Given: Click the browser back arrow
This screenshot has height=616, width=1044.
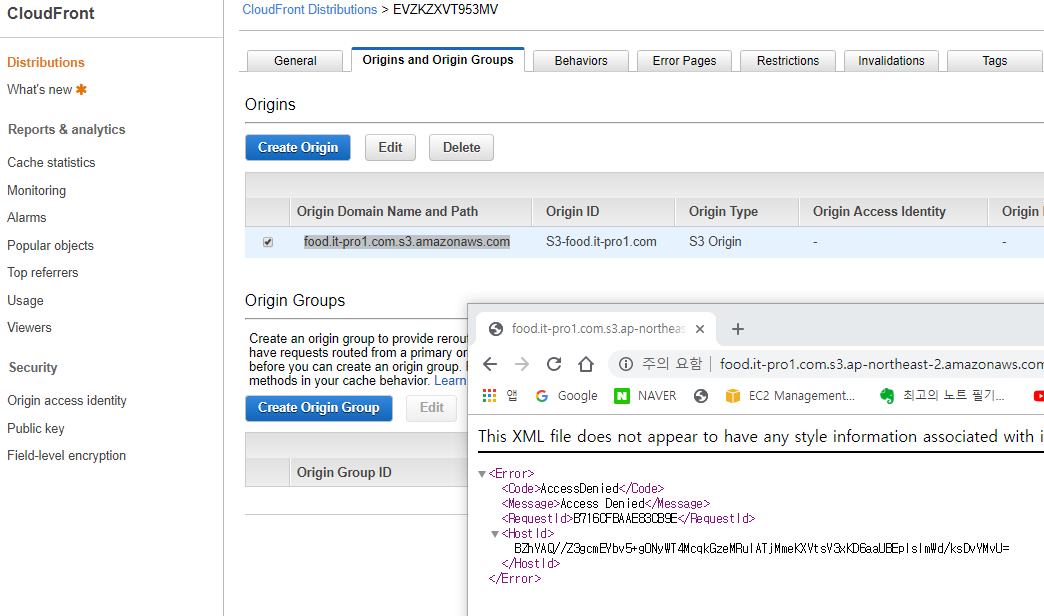Looking at the screenshot, I should tap(490, 364).
